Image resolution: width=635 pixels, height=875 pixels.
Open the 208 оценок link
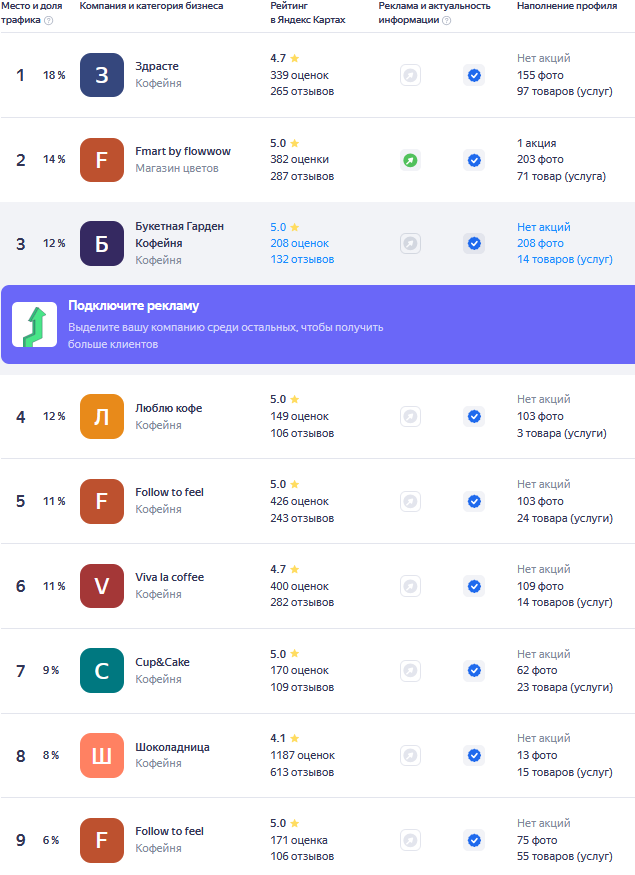299,243
